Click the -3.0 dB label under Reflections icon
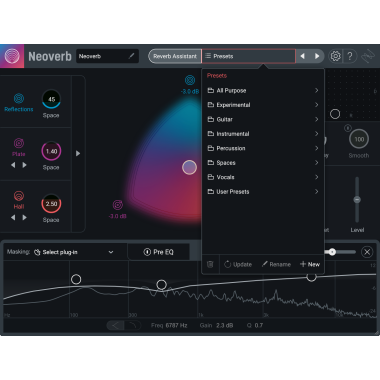Screen dimensions: 380x380 [190, 91]
